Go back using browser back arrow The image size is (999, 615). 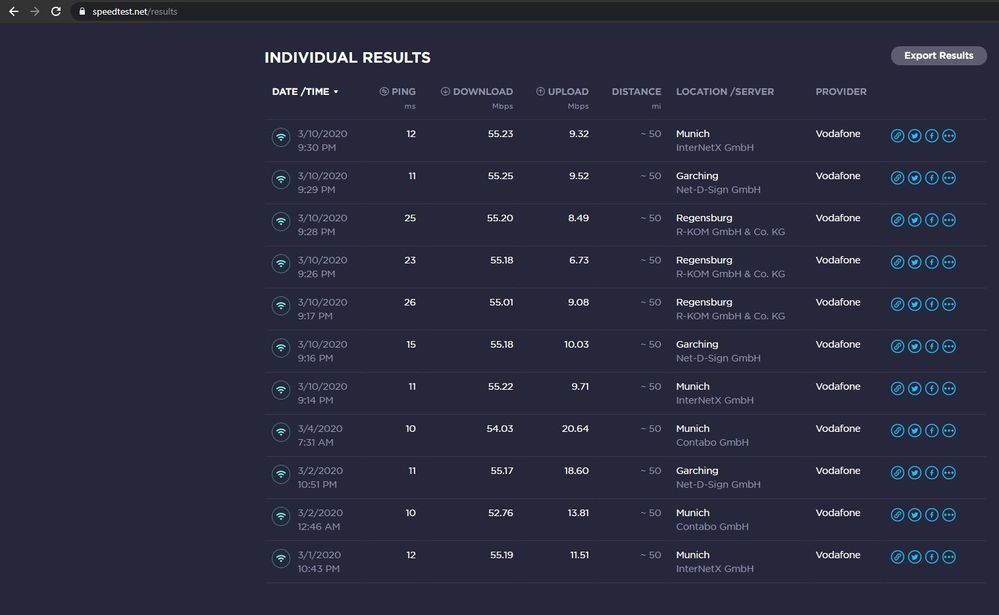[13, 11]
